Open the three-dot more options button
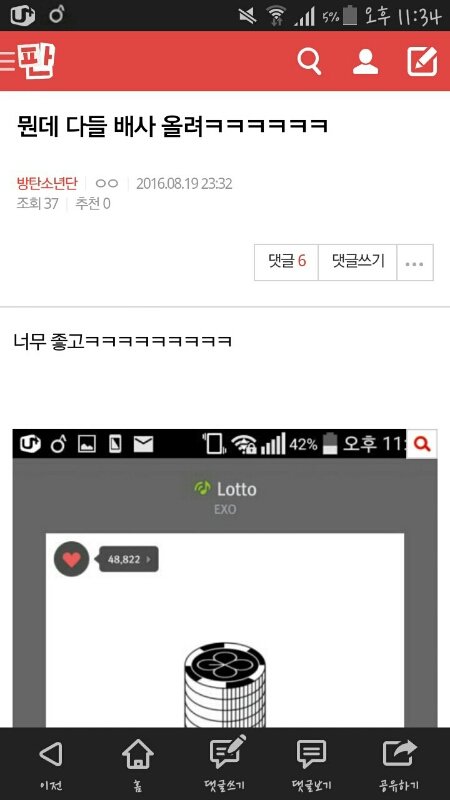 (415, 263)
